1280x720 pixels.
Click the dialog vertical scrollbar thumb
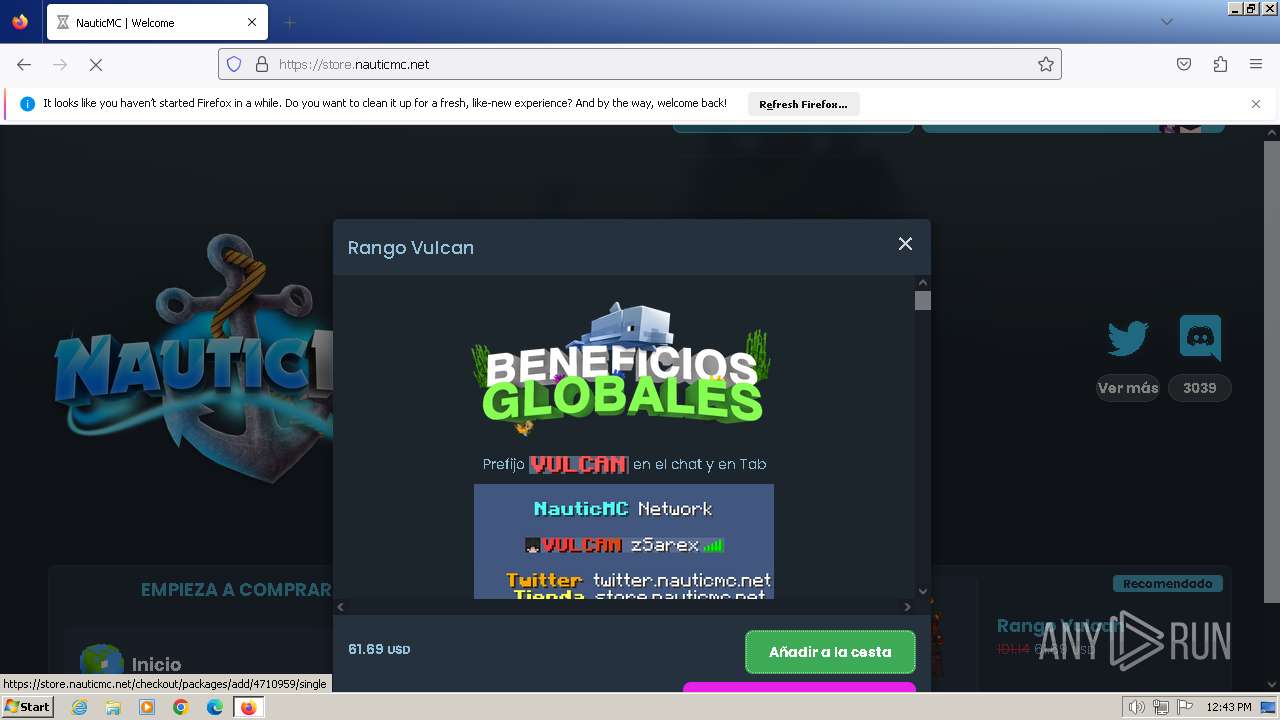click(x=923, y=300)
